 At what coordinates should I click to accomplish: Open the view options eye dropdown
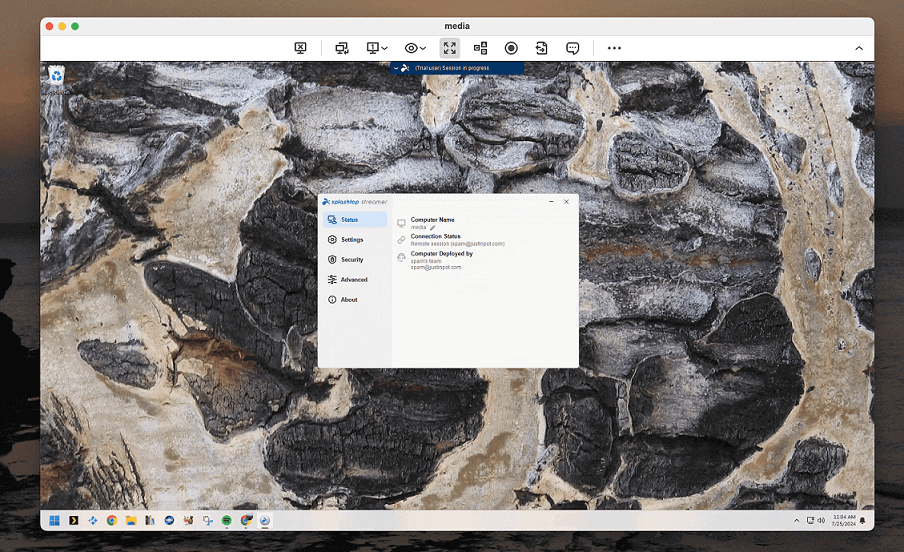pyautogui.click(x=415, y=48)
